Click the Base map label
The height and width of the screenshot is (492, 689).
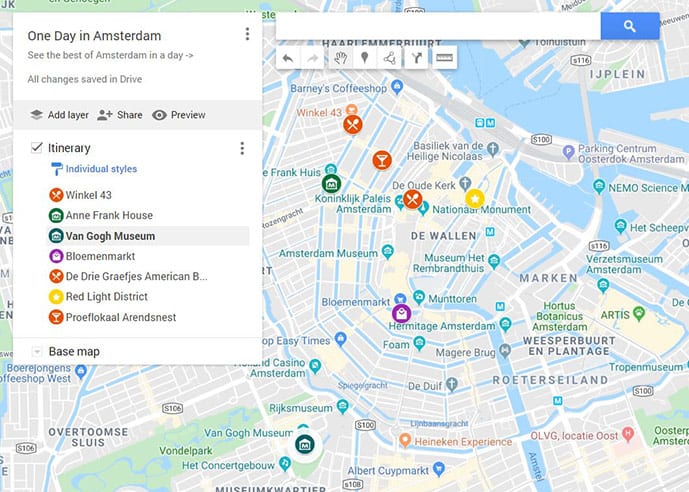(x=74, y=351)
